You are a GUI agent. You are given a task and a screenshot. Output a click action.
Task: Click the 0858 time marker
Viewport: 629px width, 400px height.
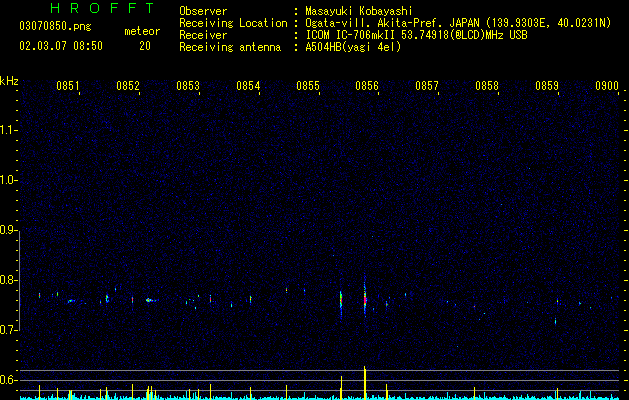pos(487,86)
